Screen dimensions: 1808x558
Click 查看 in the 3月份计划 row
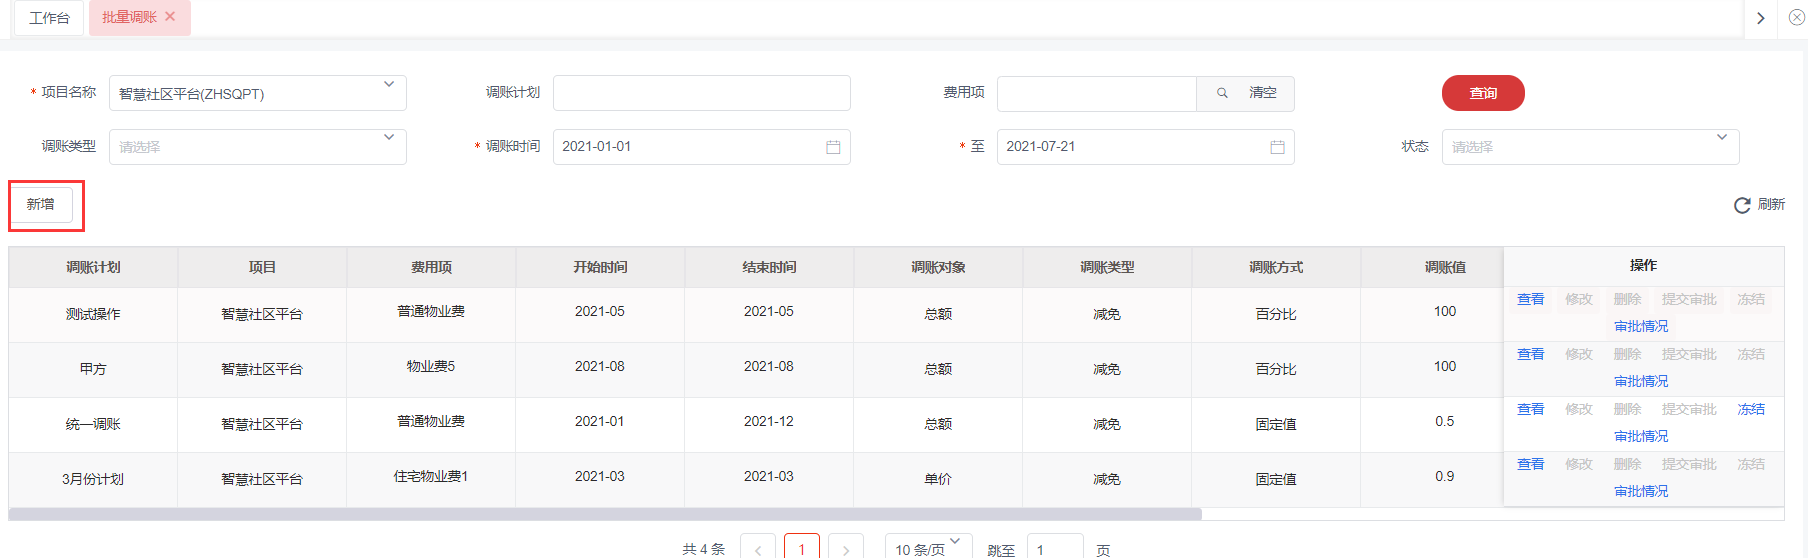pyautogui.click(x=1531, y=464)
